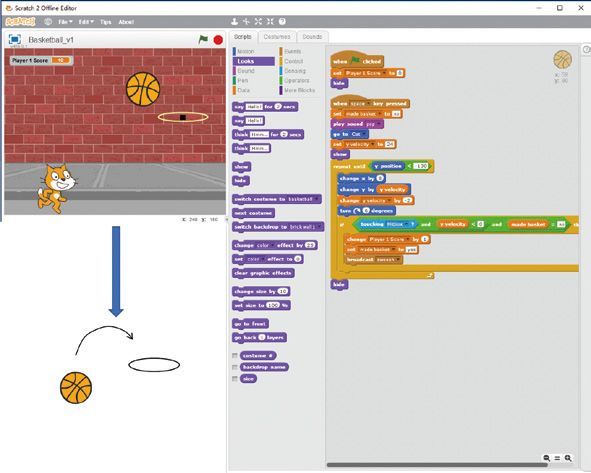Switch to the Sounds tab

pos(312,37)
